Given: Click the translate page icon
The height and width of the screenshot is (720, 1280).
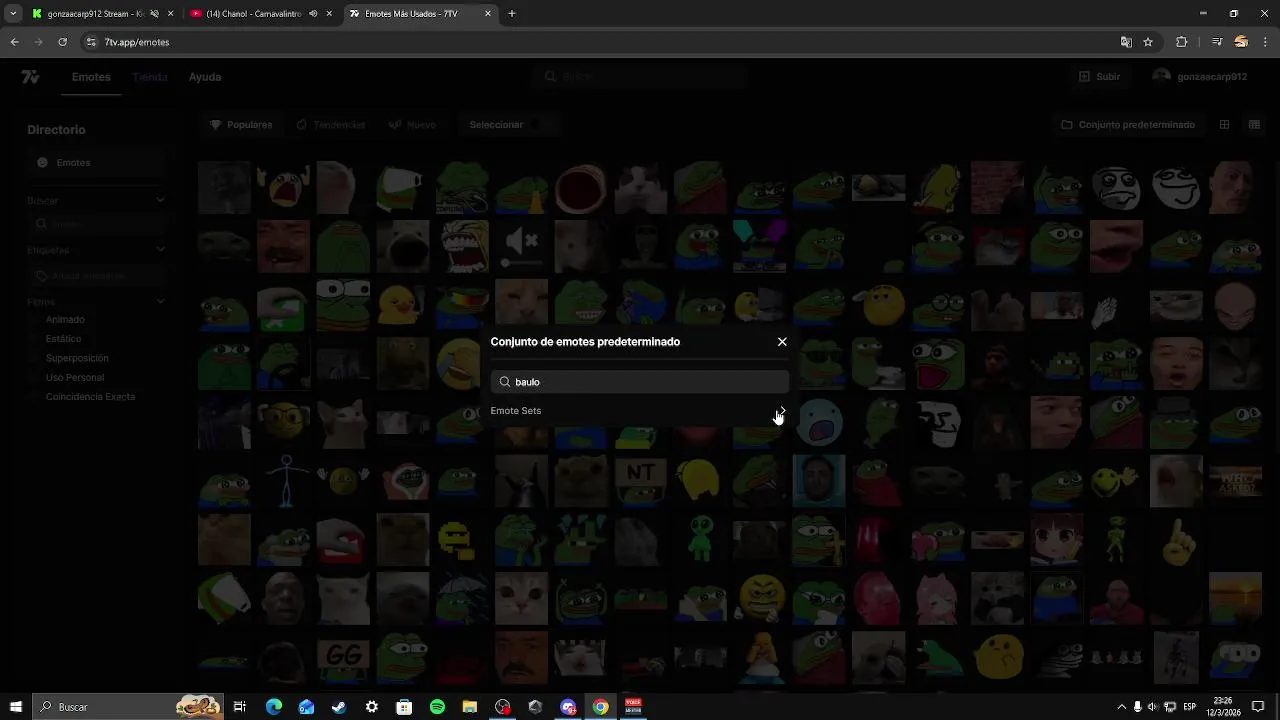Looking at the screenshot, I should [x=1126, y=42].
